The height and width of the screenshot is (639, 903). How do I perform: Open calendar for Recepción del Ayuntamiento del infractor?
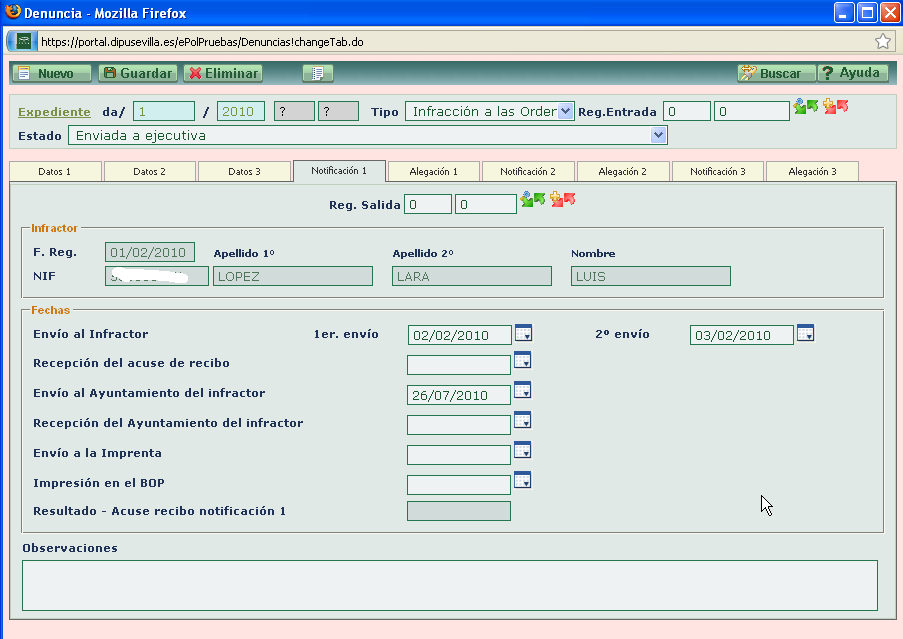(523, 420)
